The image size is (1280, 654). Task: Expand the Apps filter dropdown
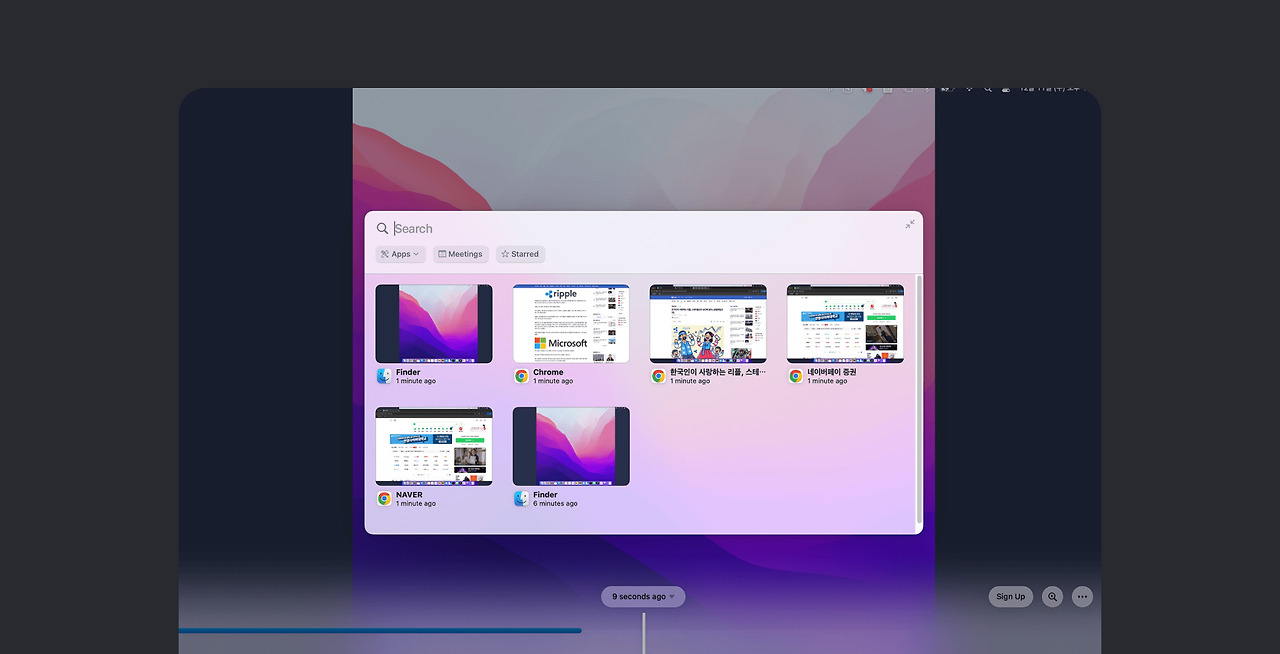[400, 254]
